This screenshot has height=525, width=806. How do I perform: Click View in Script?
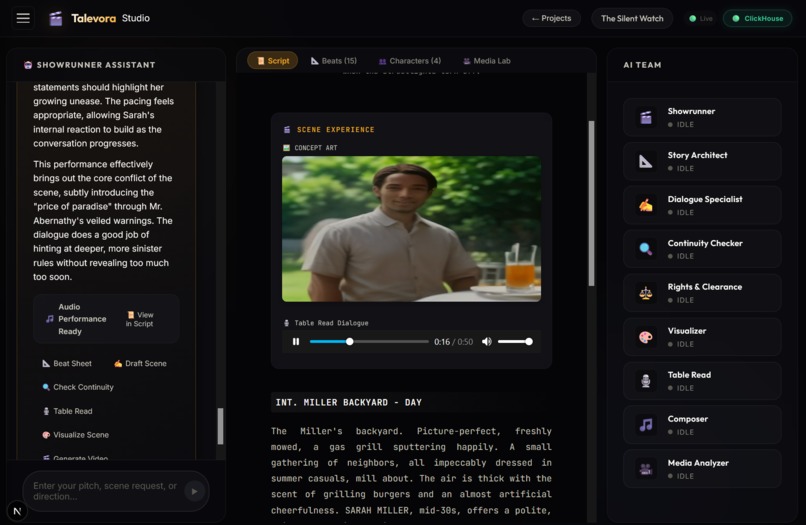[x=140, y=319]
